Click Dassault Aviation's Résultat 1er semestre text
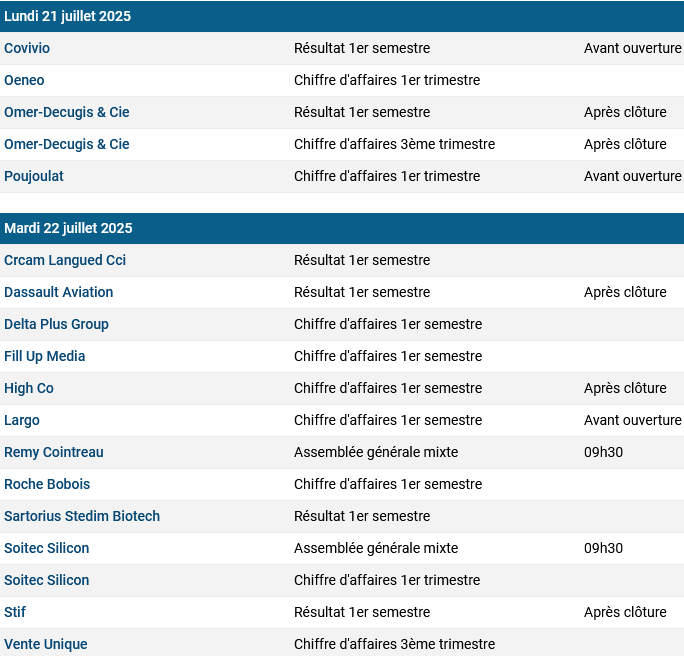The width and height of the screenshot is (684, 656). 362,292
